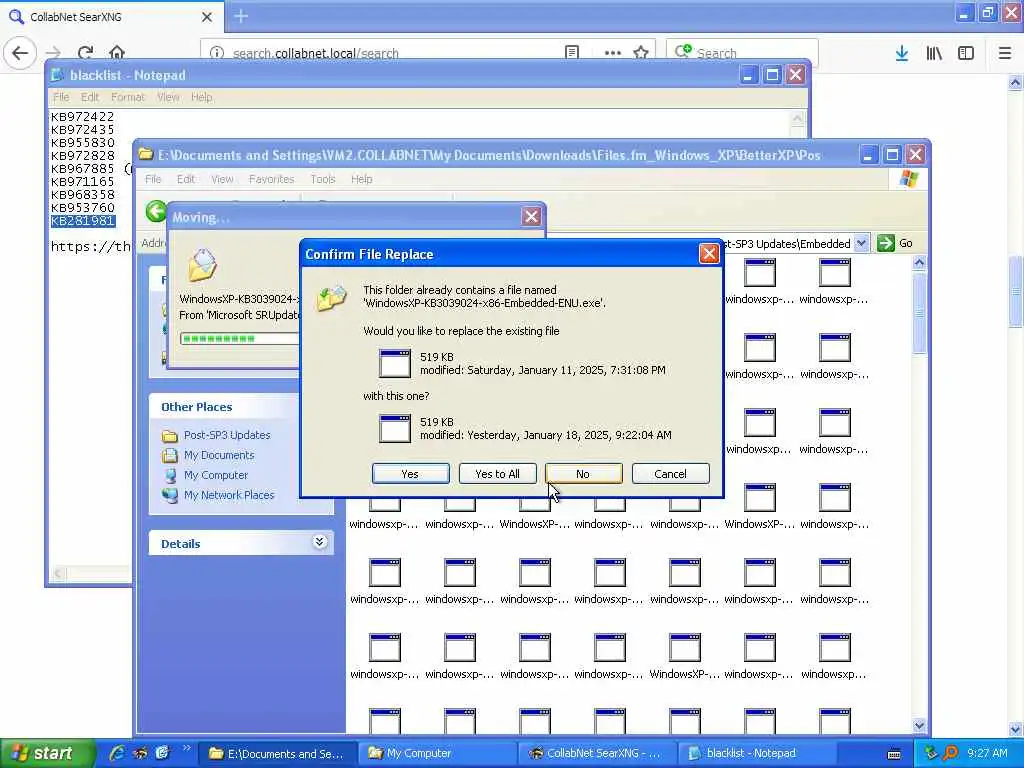Click system tray search magnifier icon

click(x=951, y=753)
